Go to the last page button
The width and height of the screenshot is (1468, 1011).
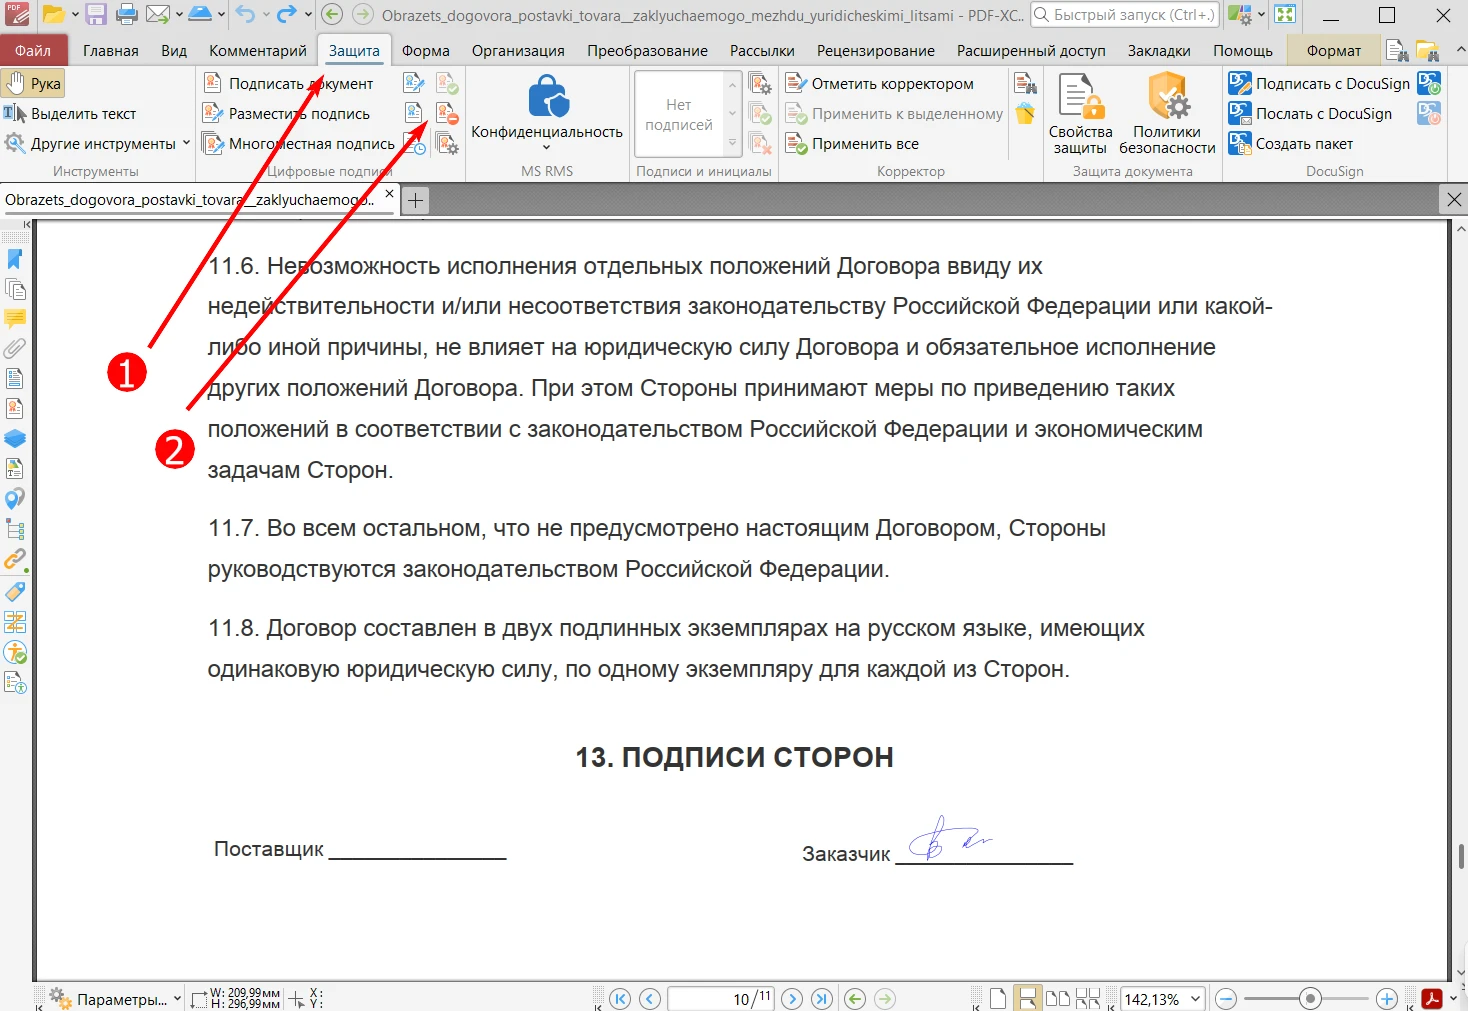(822, 998)
